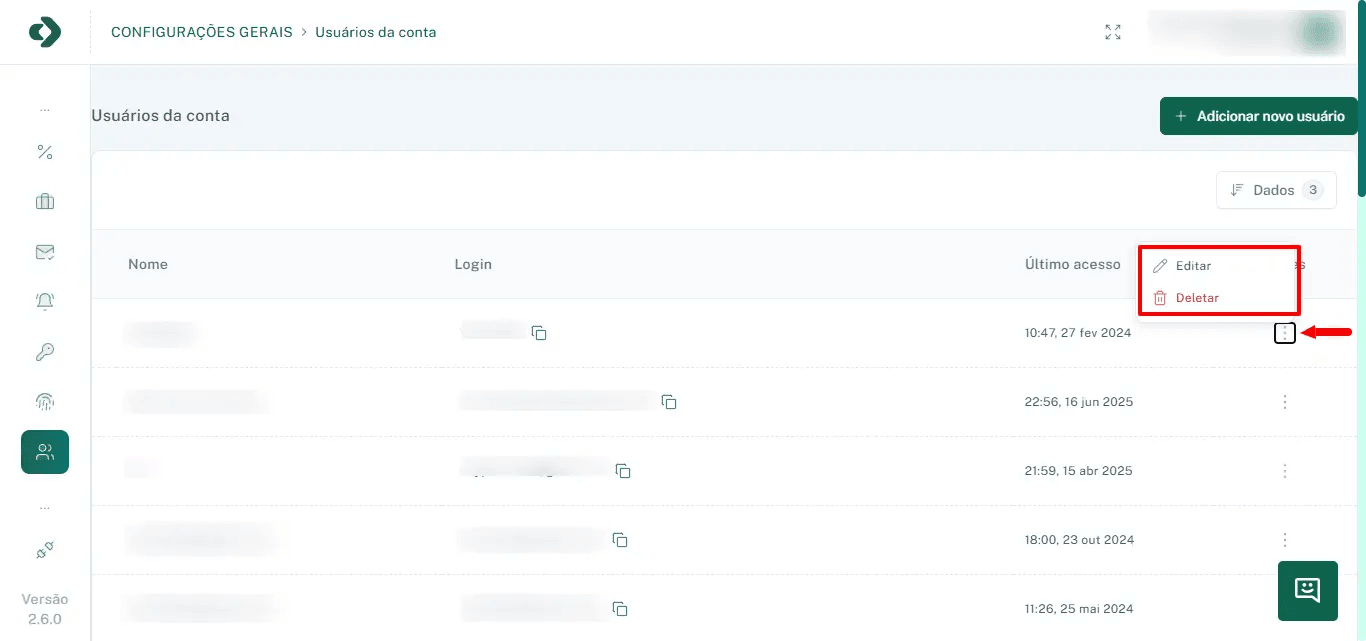The width and height of the screenshot is (1366, 641).
Task: Open the Dados sort dropdown
Action: pyautogui.click(x=1275, y=190)
